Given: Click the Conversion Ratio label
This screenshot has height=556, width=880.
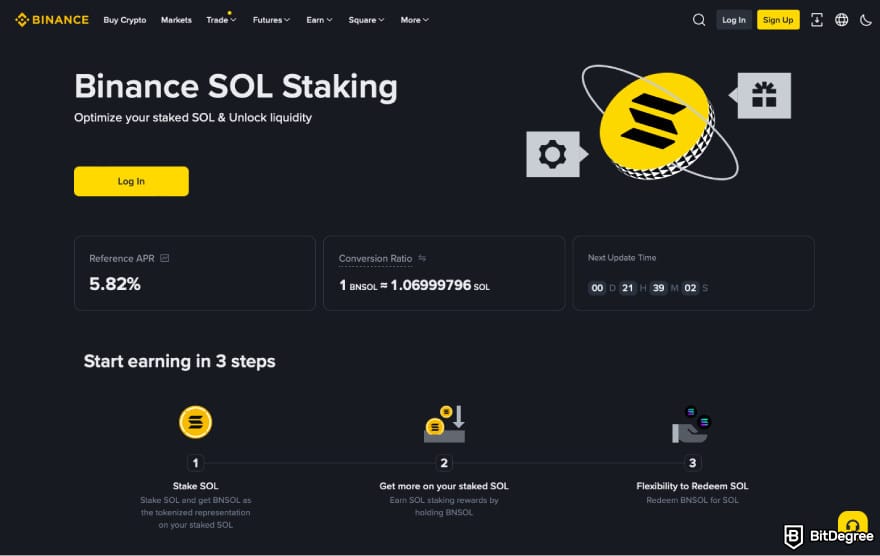Looking at the screenshot, I should pyautogui.click(x=375, y=259).
